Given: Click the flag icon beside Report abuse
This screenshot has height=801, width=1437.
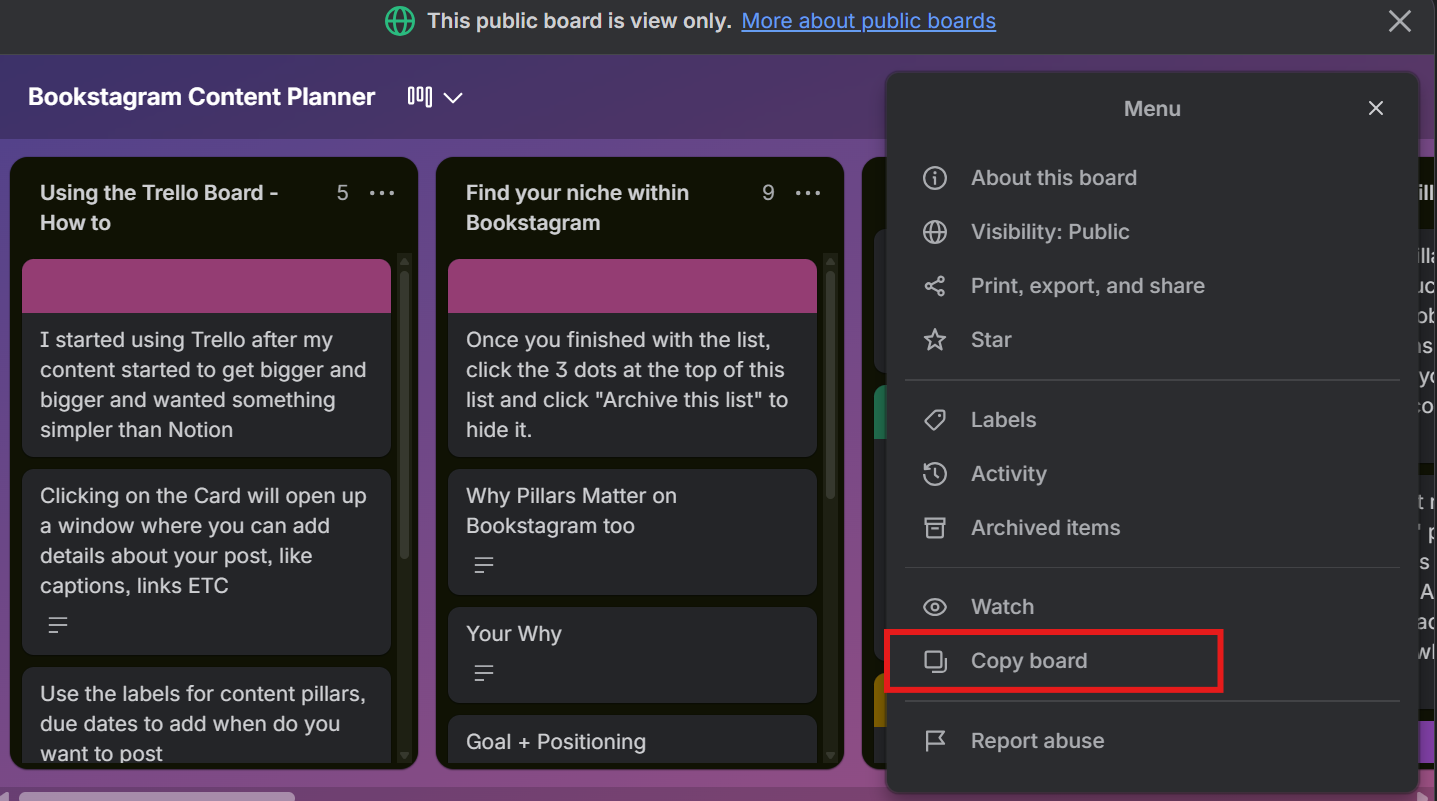Looking at the screenshot, I should click(934, 741).
